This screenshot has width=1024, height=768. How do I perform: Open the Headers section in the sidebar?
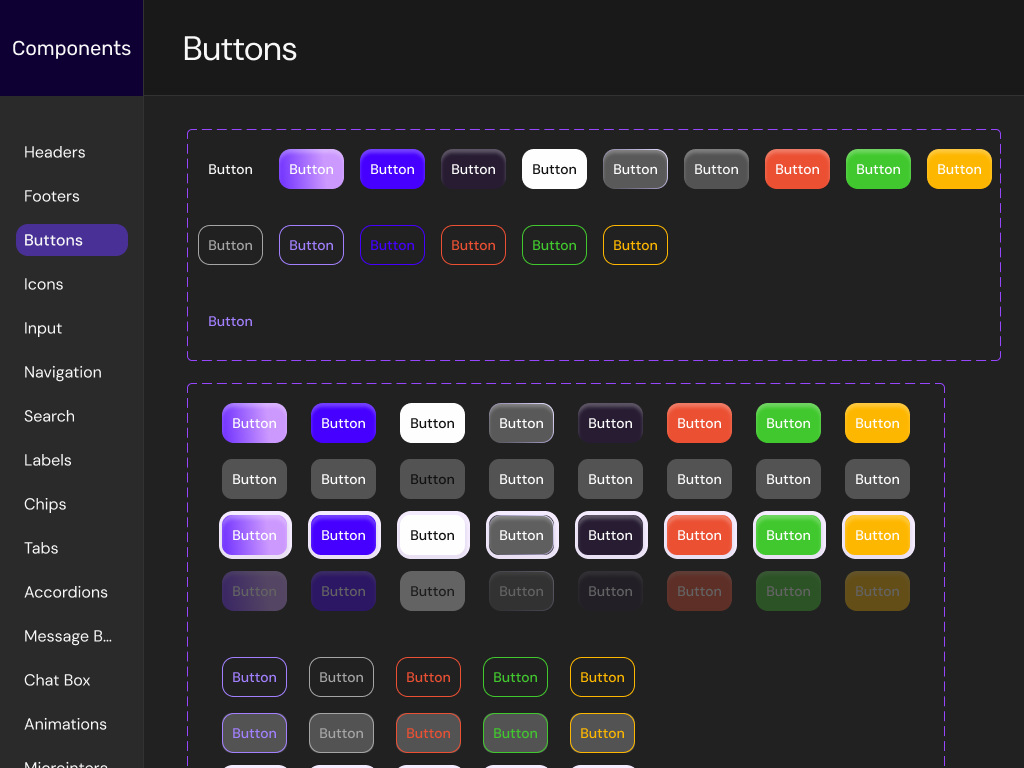click(55, 152)
